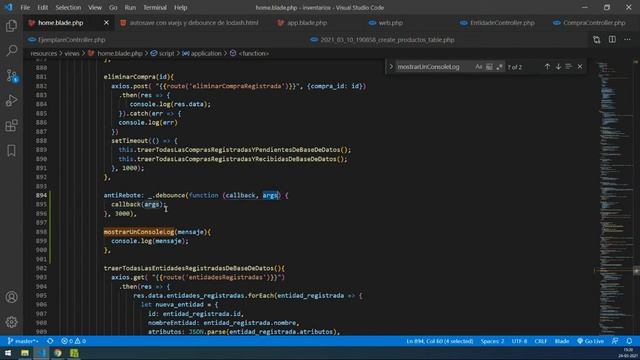Click the script breadcrumb segment
Screen dimensions: 640x360
[162, 53]
